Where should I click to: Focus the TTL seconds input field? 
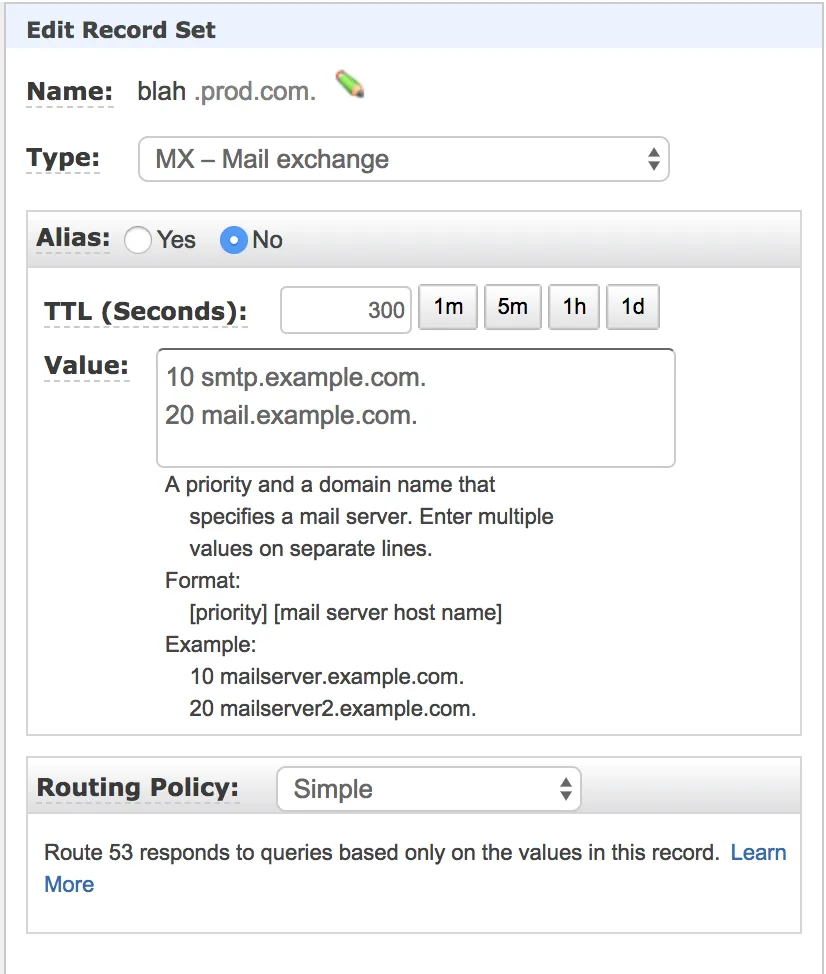click(x=346, y=310)
